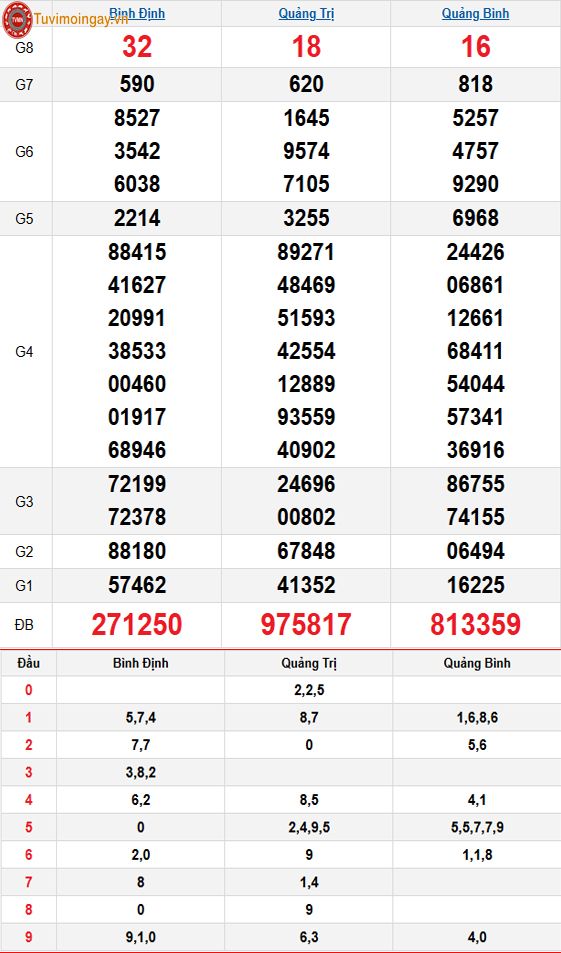Select Quảng Trị G8 result 18

306,47
